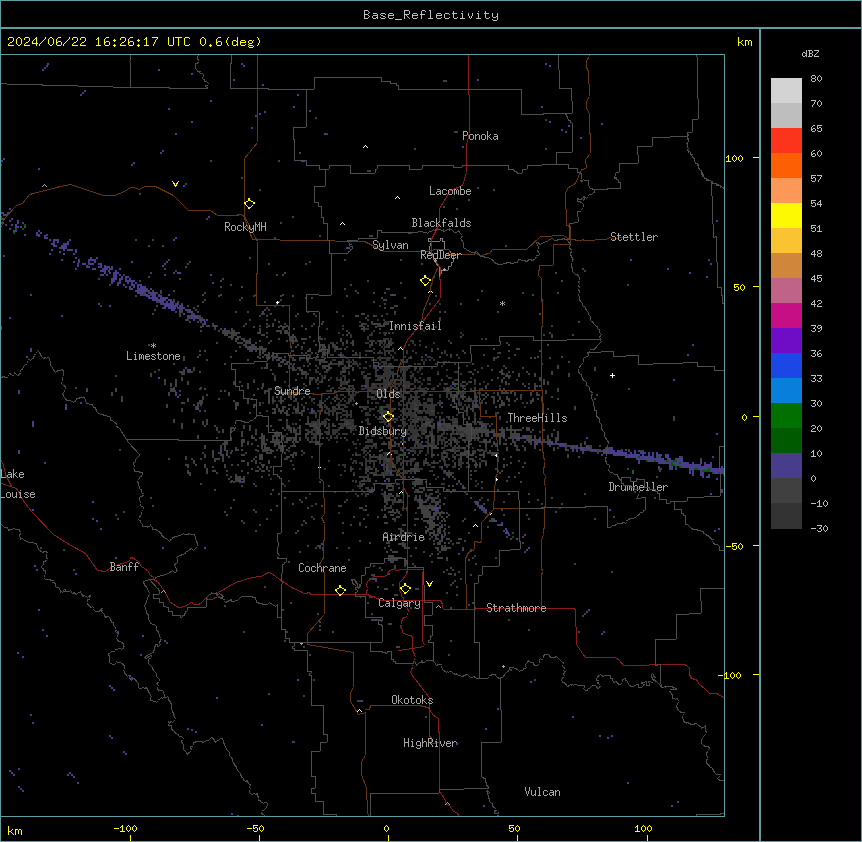Click the Cochrane label

pos(322,568)
